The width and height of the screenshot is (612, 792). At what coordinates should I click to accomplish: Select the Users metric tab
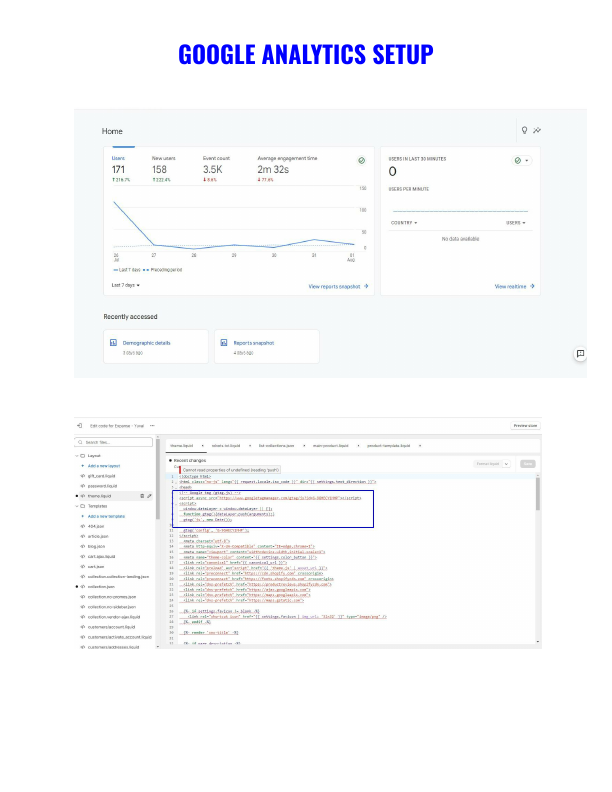pos(121,170)
